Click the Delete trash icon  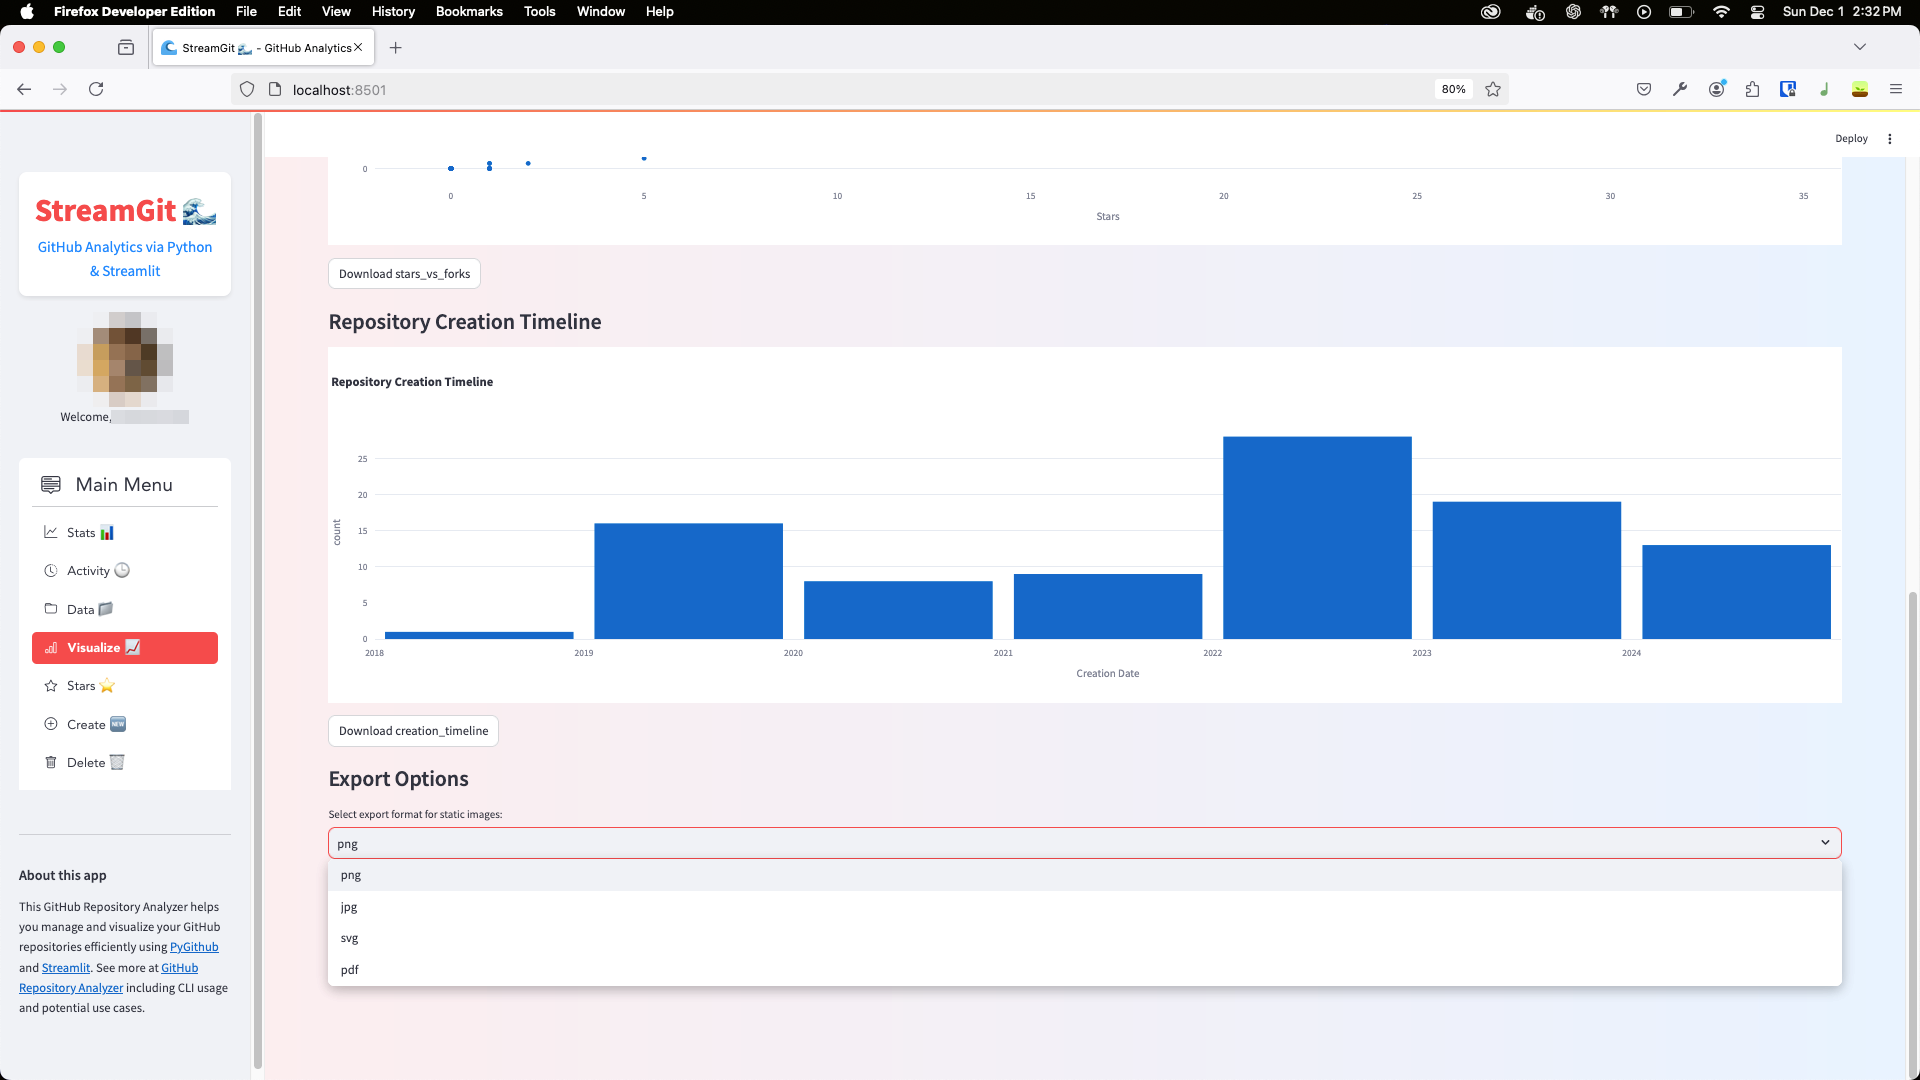51,762
